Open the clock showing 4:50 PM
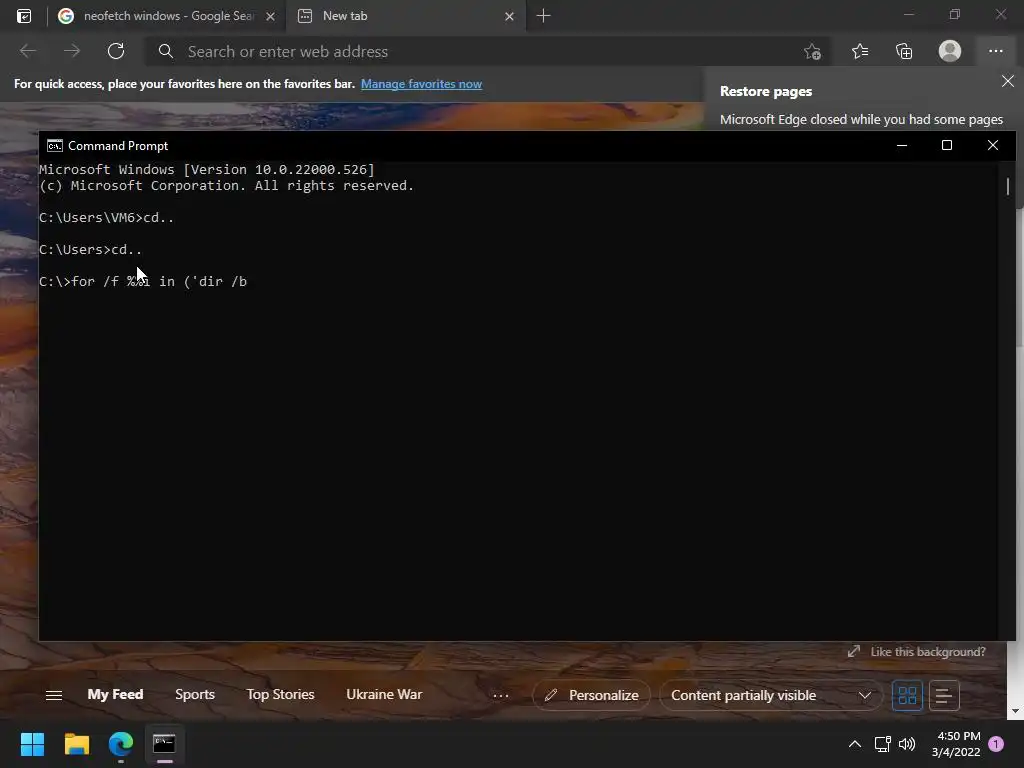 point(956,744)
